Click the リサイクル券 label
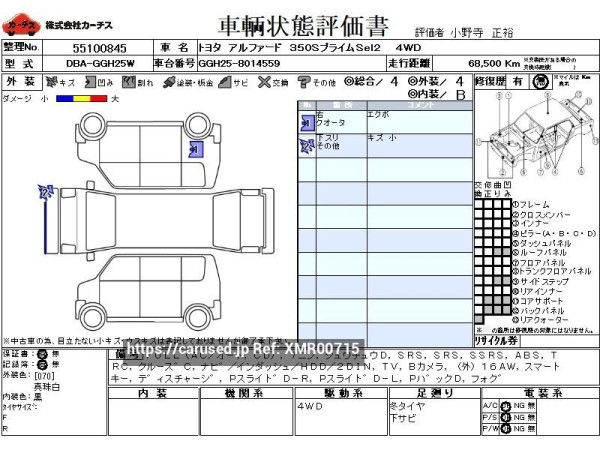The width and height of the screenshot is (600, 450). pyautogui.click(x=496, y=340)
